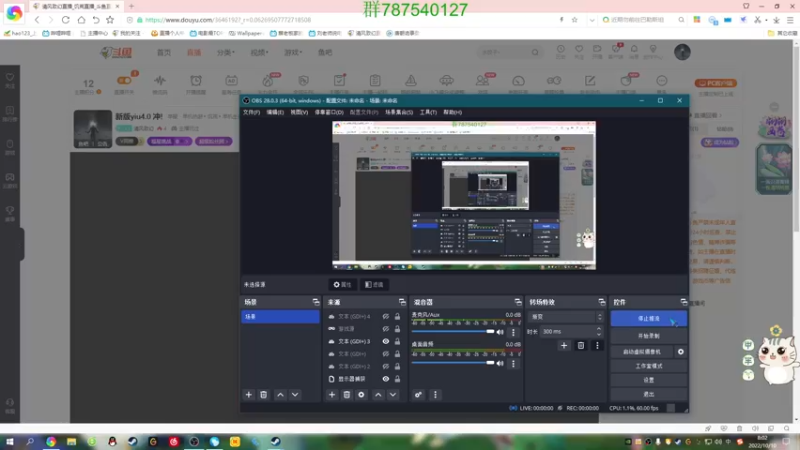
Task: Hide the 文本 (GDI+) 3 source
Action: (386, 341)
